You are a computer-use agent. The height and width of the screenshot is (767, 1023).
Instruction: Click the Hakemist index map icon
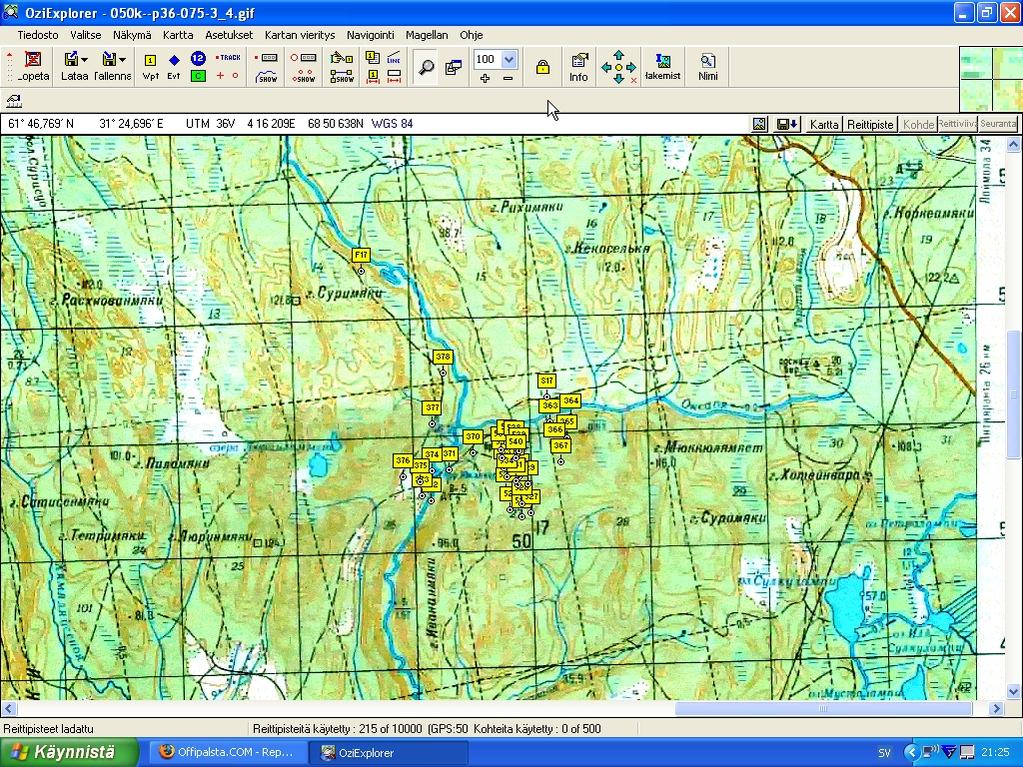click(662, 67)
